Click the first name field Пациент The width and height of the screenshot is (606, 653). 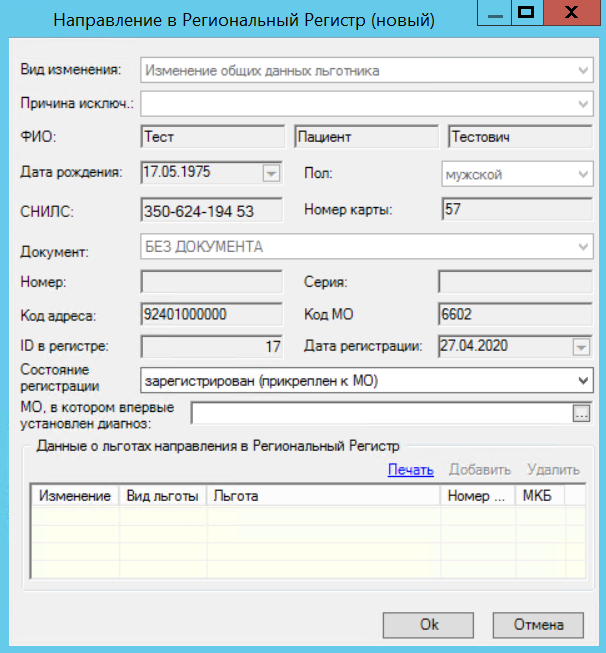(x=367, y=137)
